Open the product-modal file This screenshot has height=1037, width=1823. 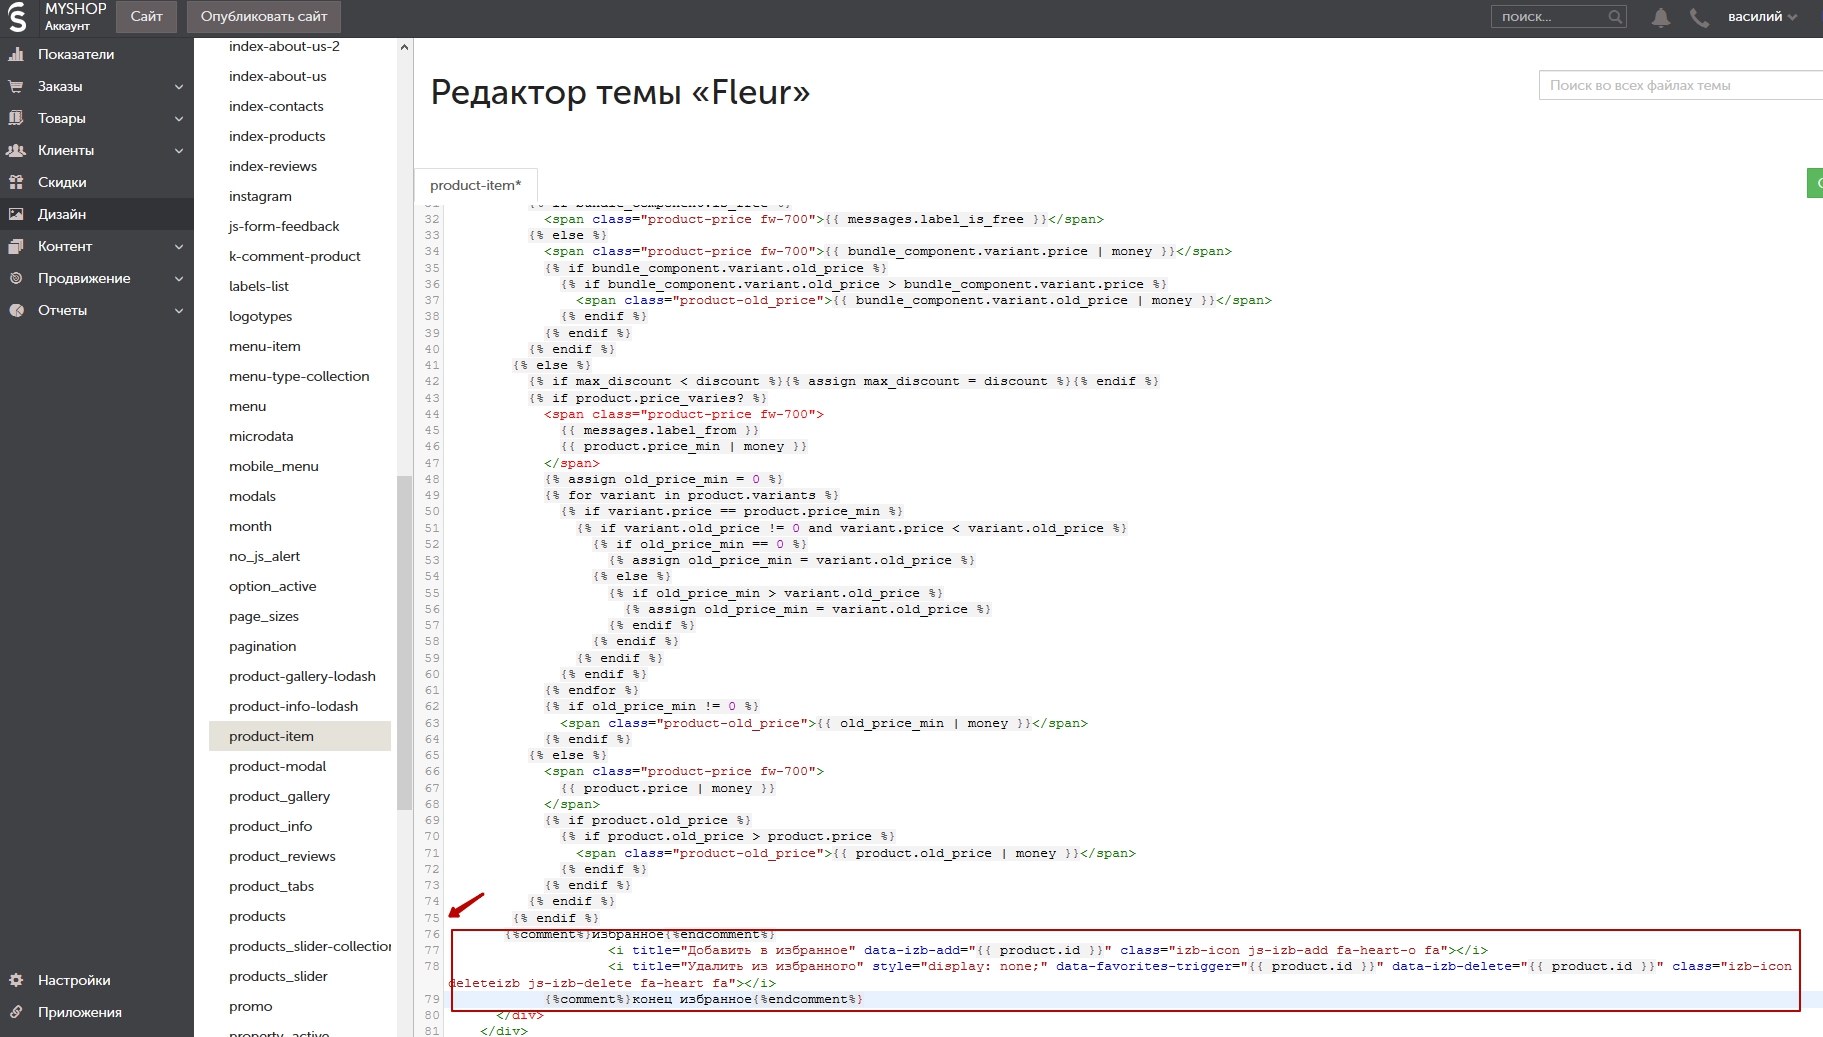click(277, 766)
